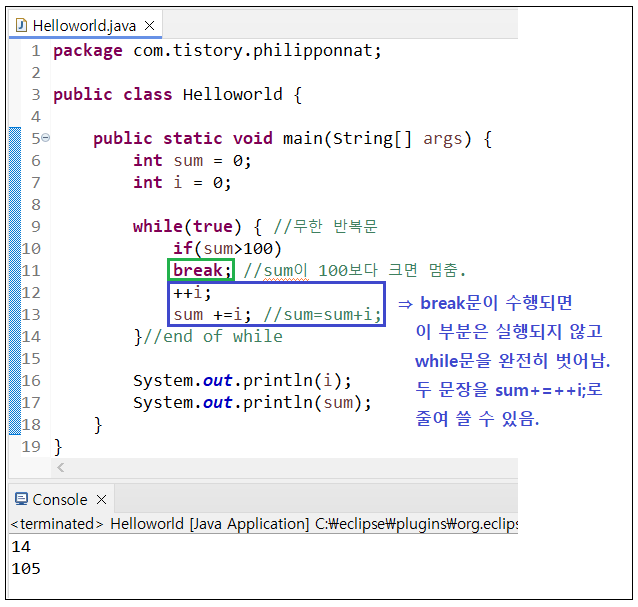Click the Java file icon on Helloworld.java tab
The image size is (638, 607).
pyautogui.click(x=21, y=26)
